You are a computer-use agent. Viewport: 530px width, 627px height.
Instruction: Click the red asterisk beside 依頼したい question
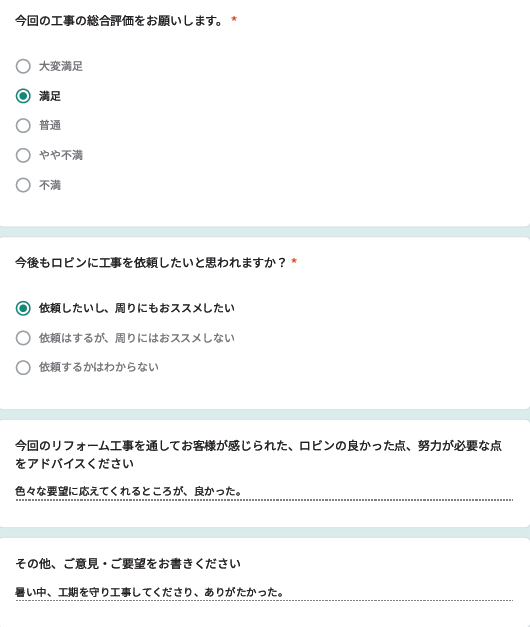294,261
